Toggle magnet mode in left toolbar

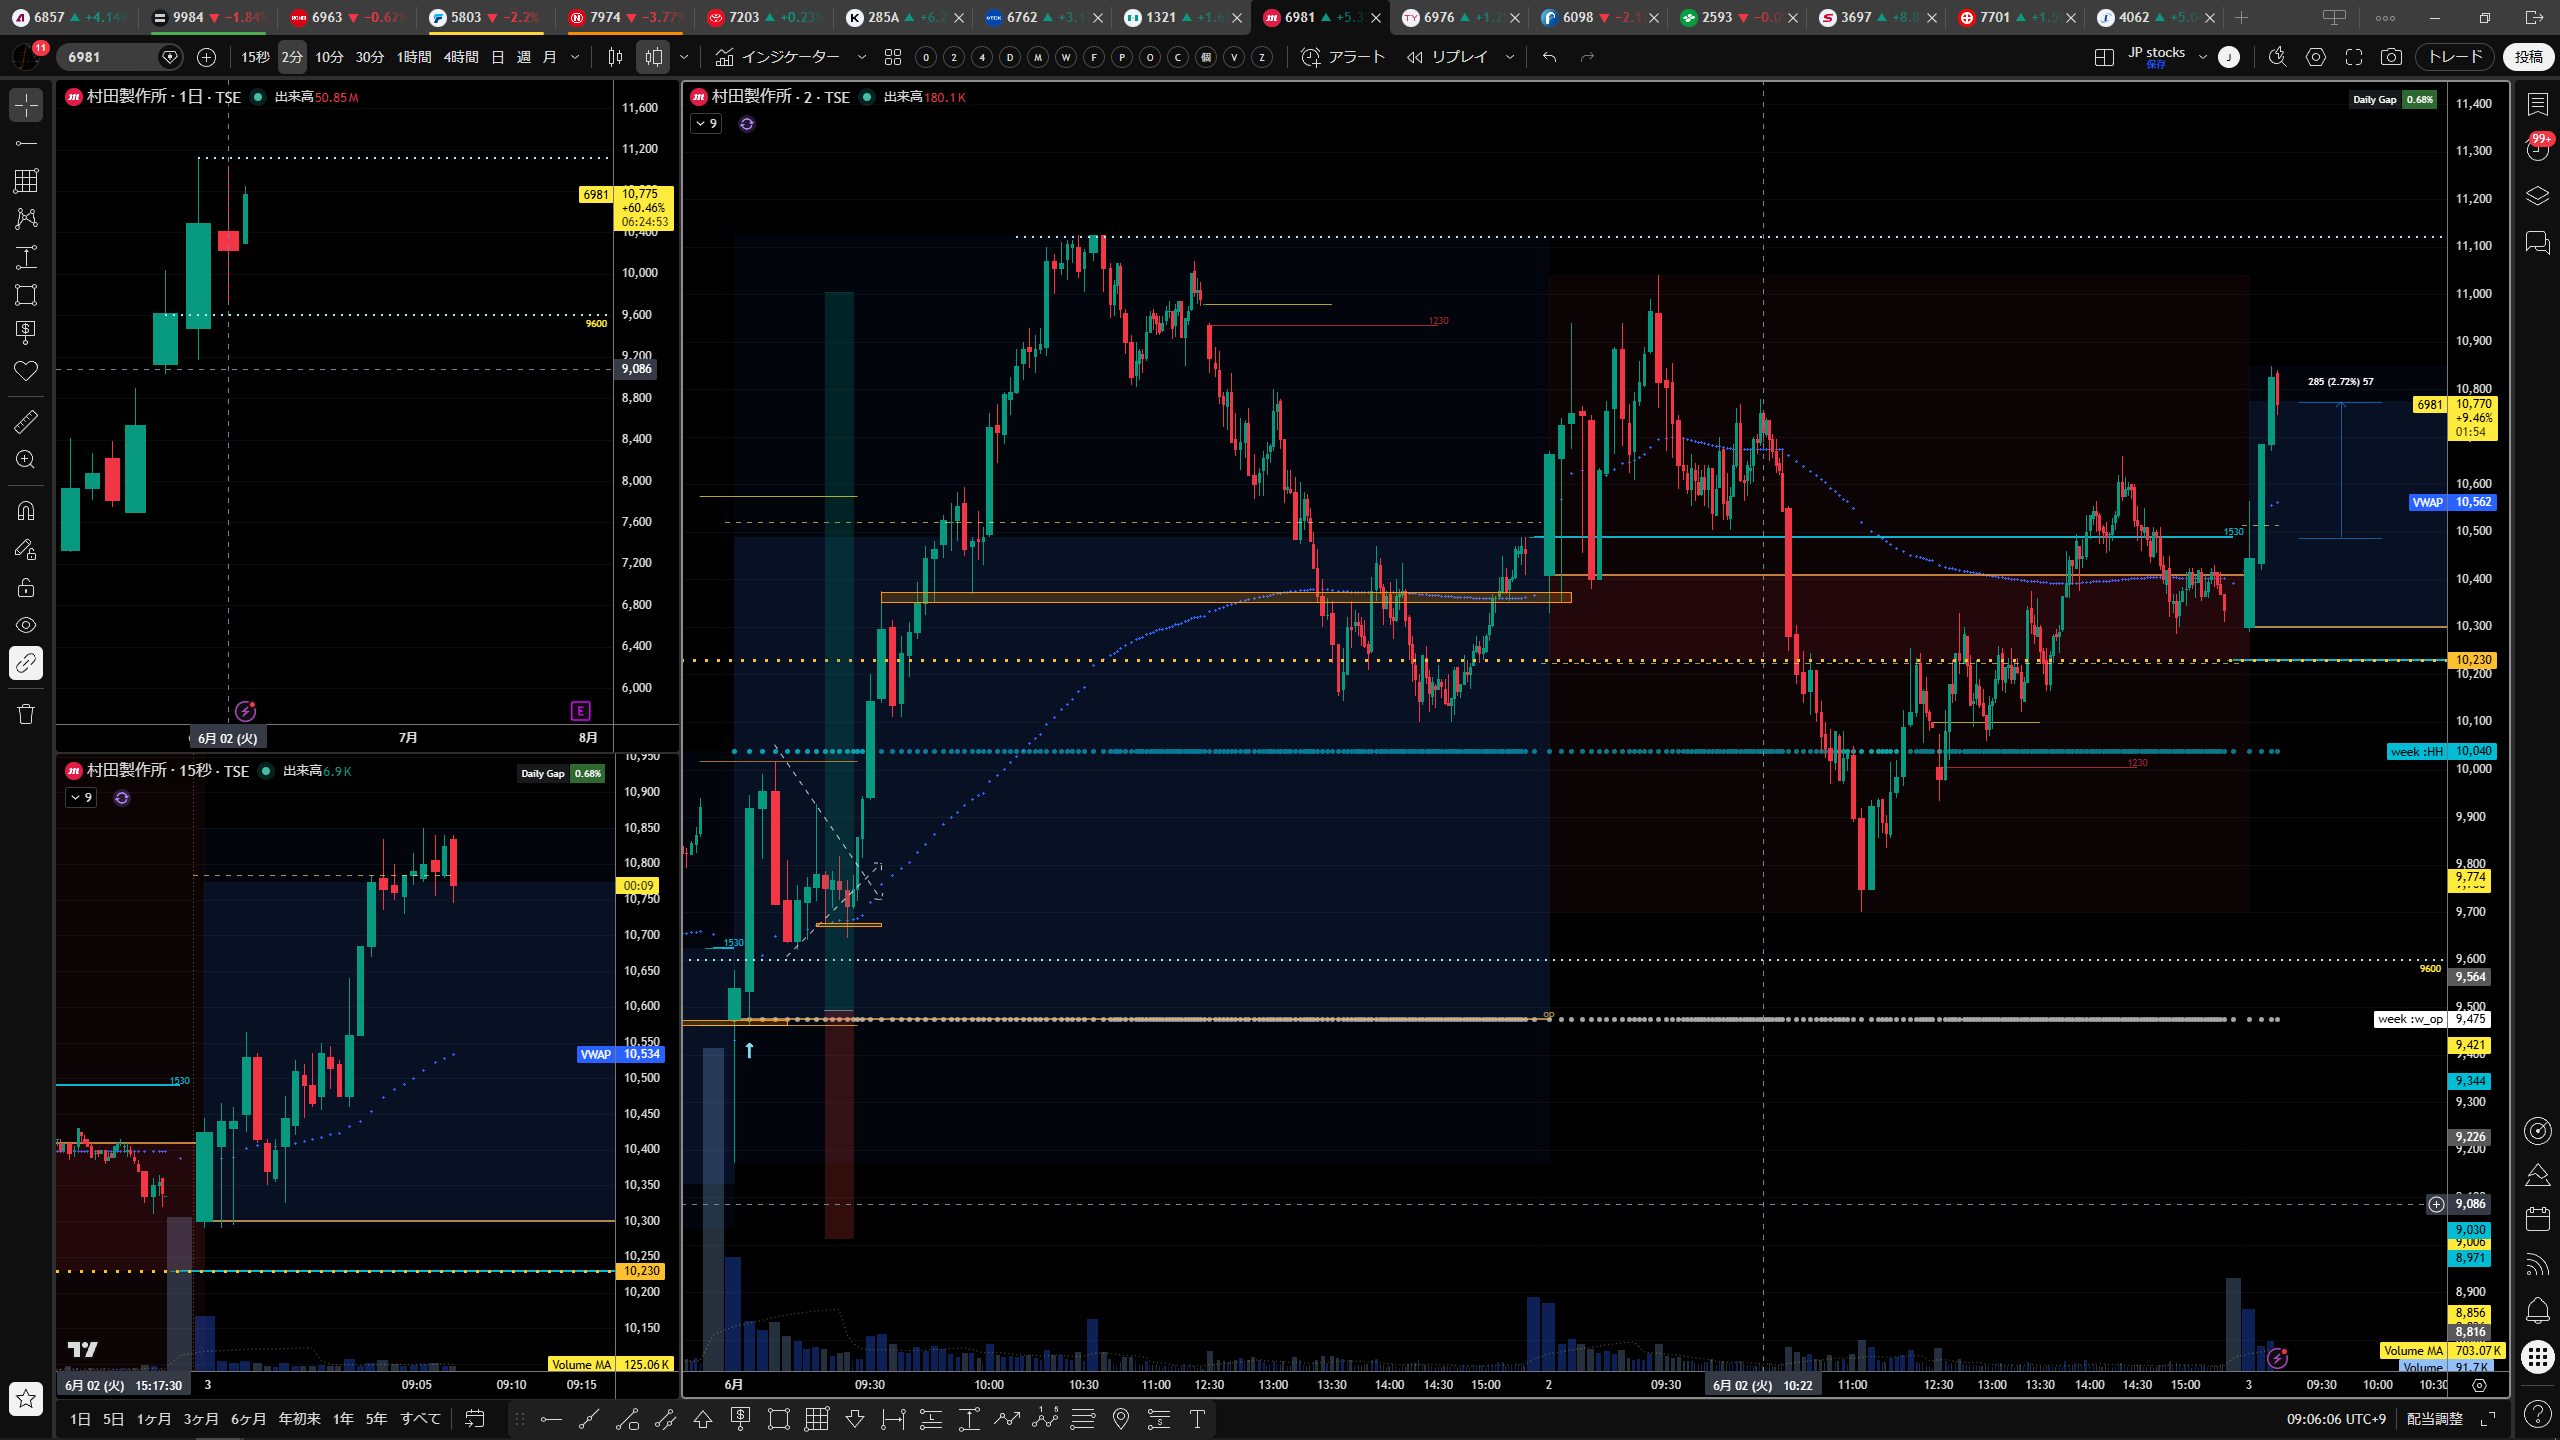(26, 511)
